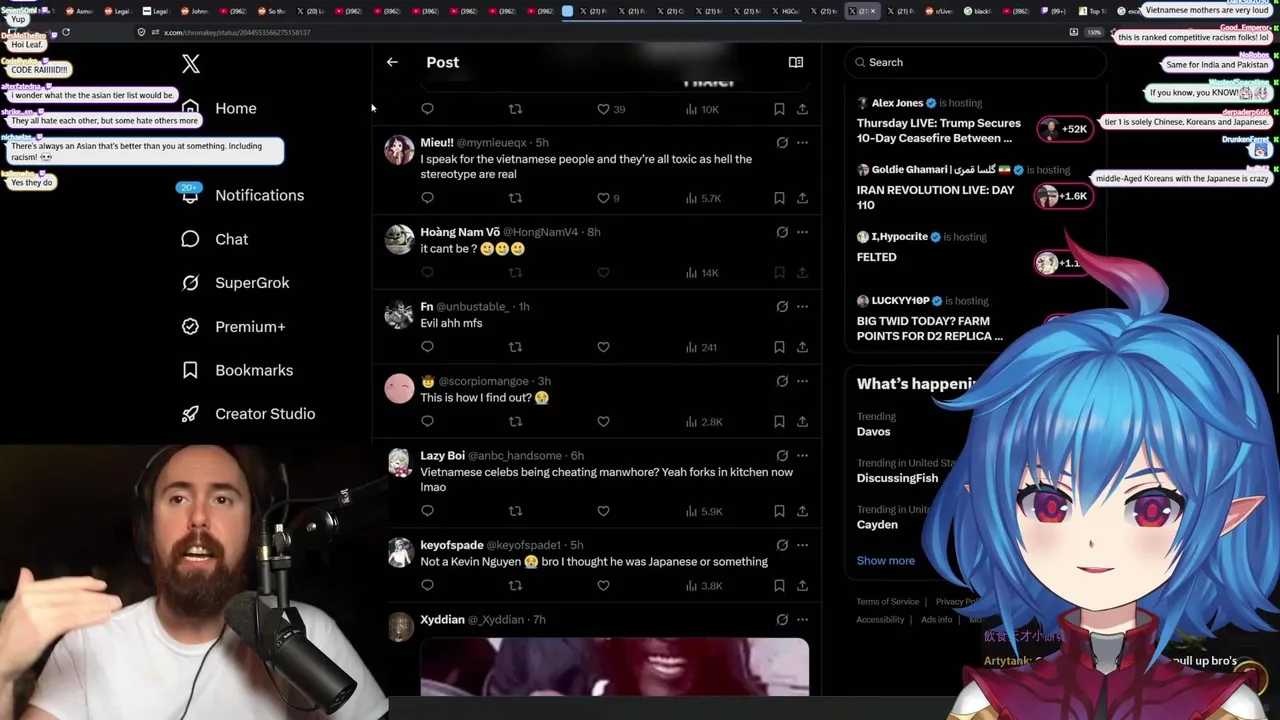Open reading view icon beside Post header

tap(796, 62)
